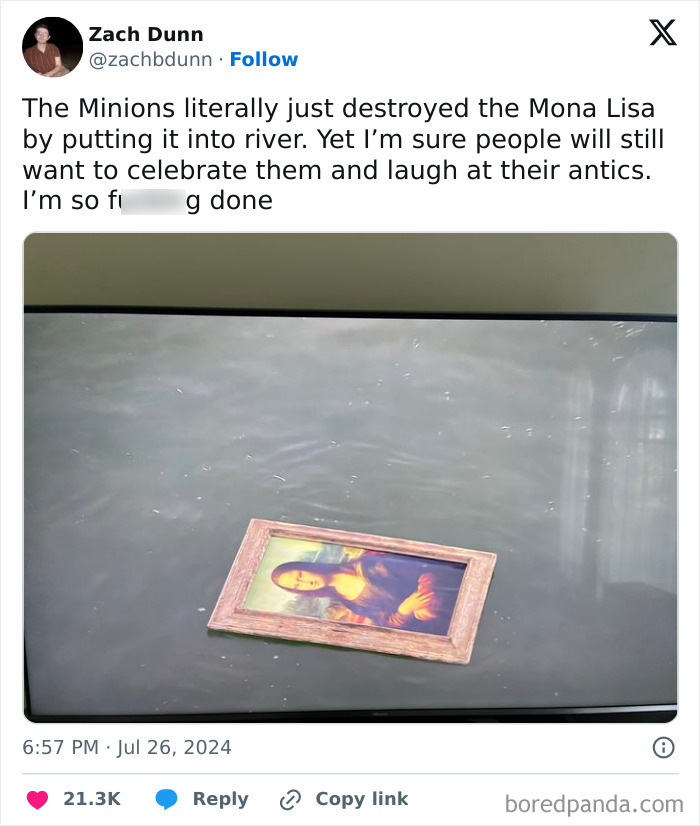Follow Zach Dunn's account
700x826 pixels.
(x=264, y=59)
